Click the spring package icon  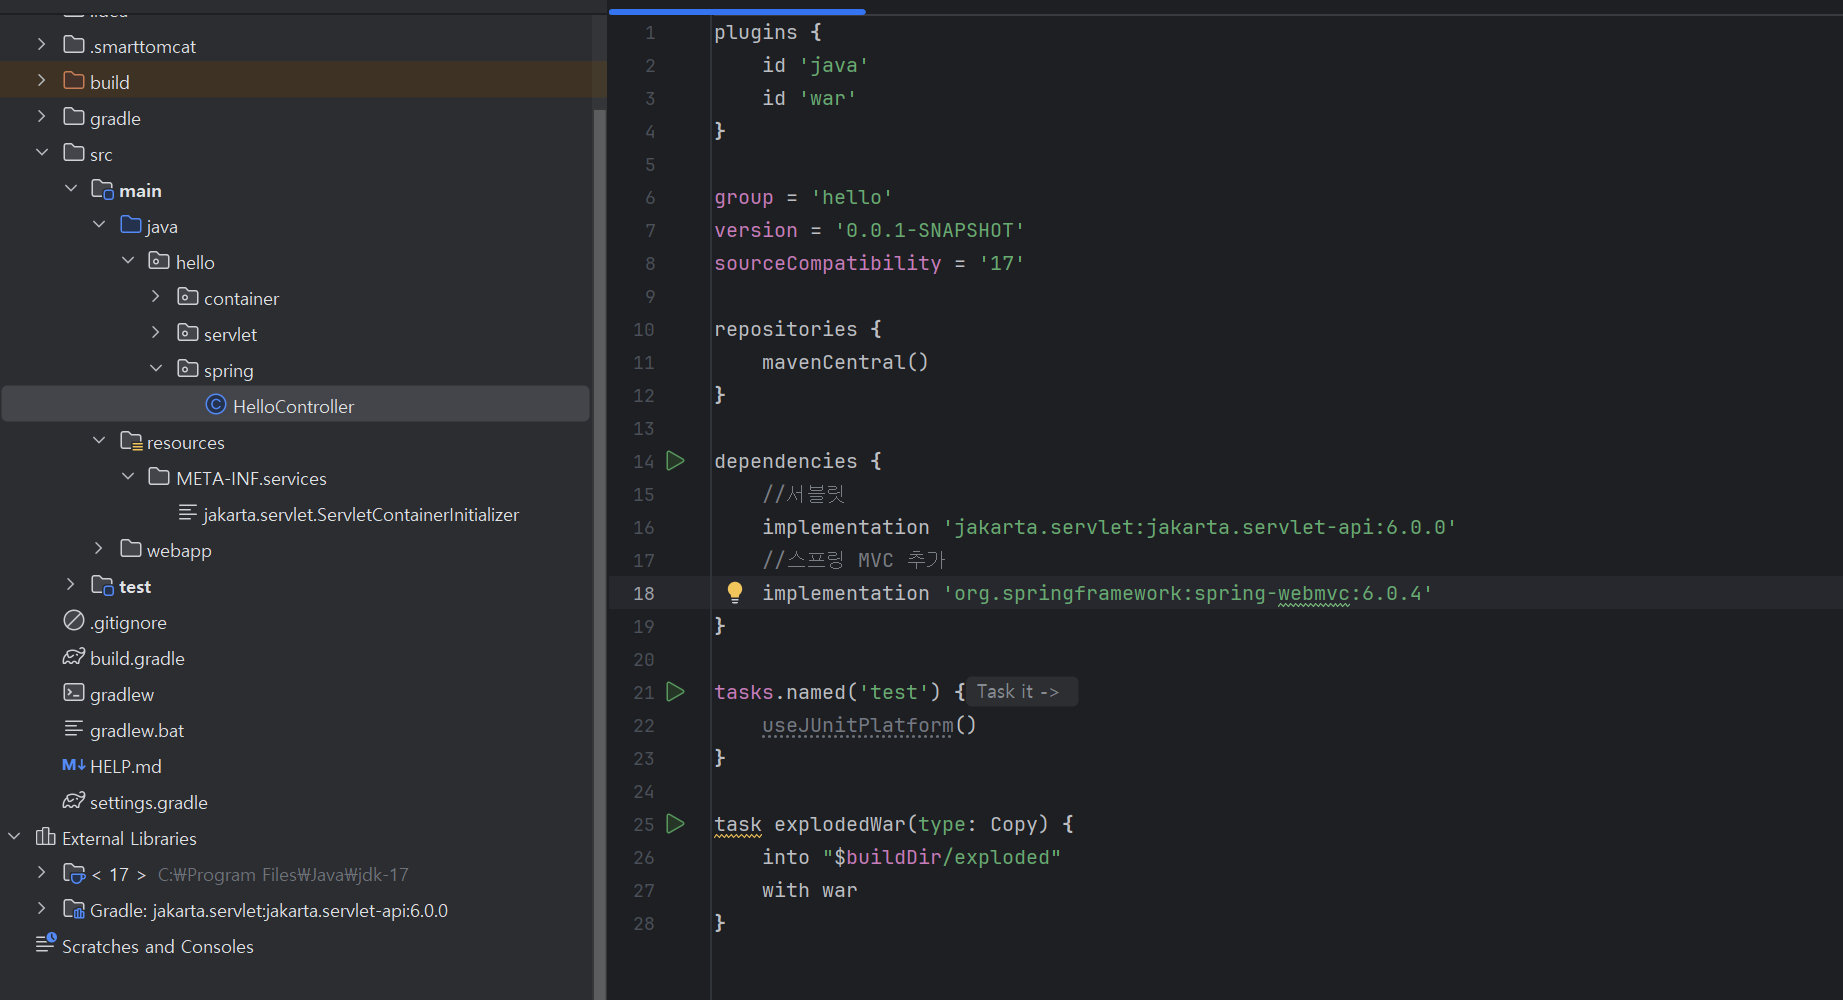[188, 369]
